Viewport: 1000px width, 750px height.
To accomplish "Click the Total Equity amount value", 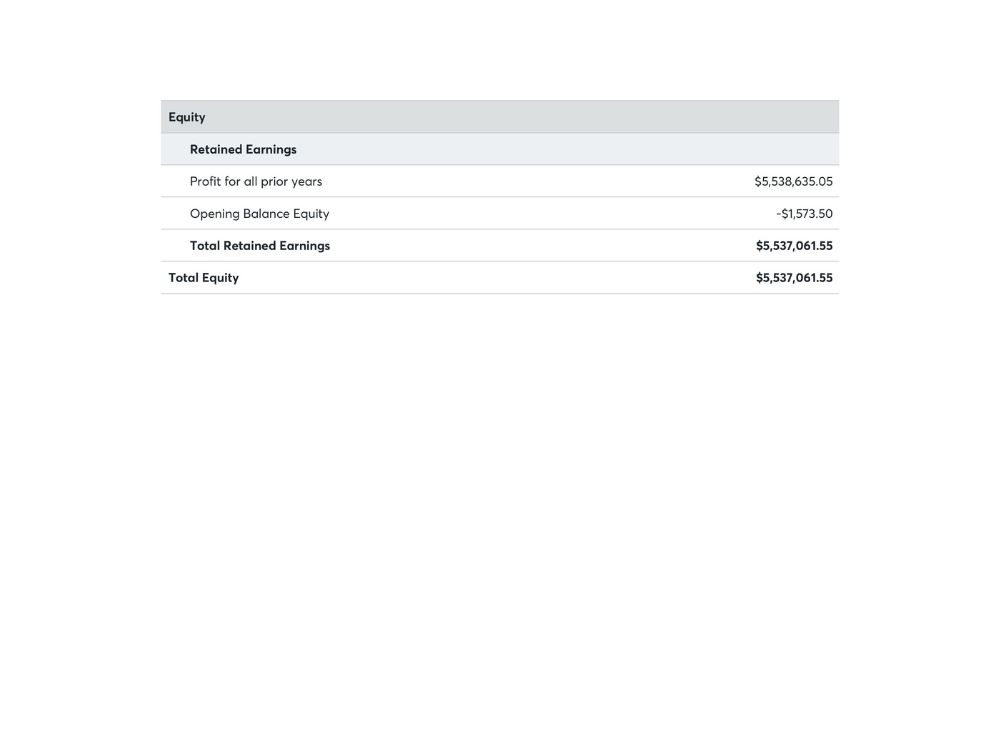I will tap(794, 277).
